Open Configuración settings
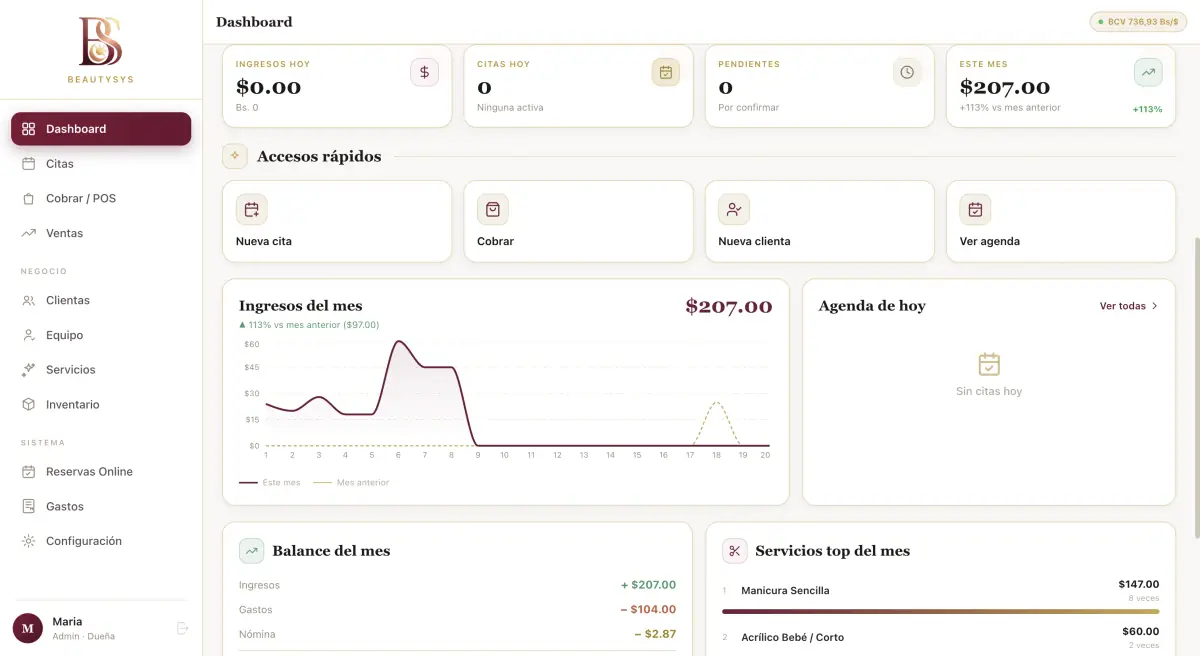The width and height of the screenshot is (1200, 656). 101,541
